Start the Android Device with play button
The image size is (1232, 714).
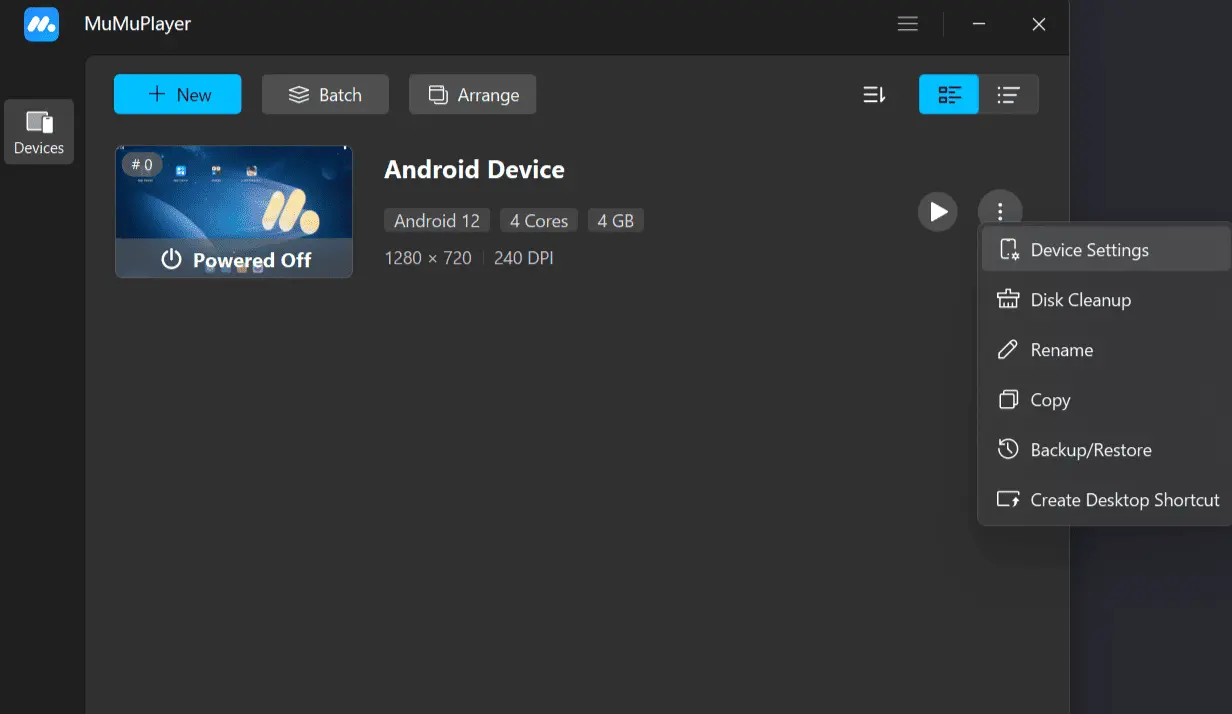coord(938,211)
